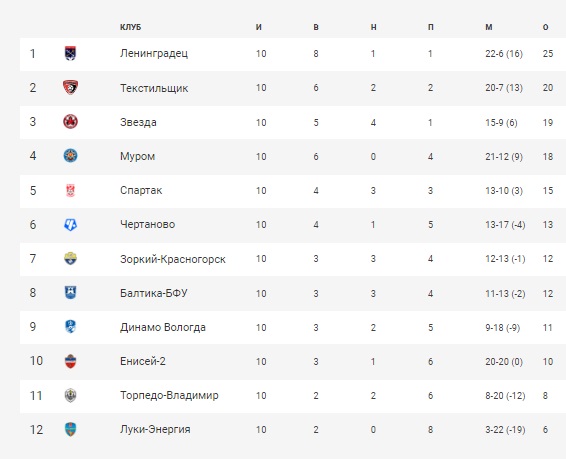Click the Торпедо-Владимир crest

pos(70,395)
